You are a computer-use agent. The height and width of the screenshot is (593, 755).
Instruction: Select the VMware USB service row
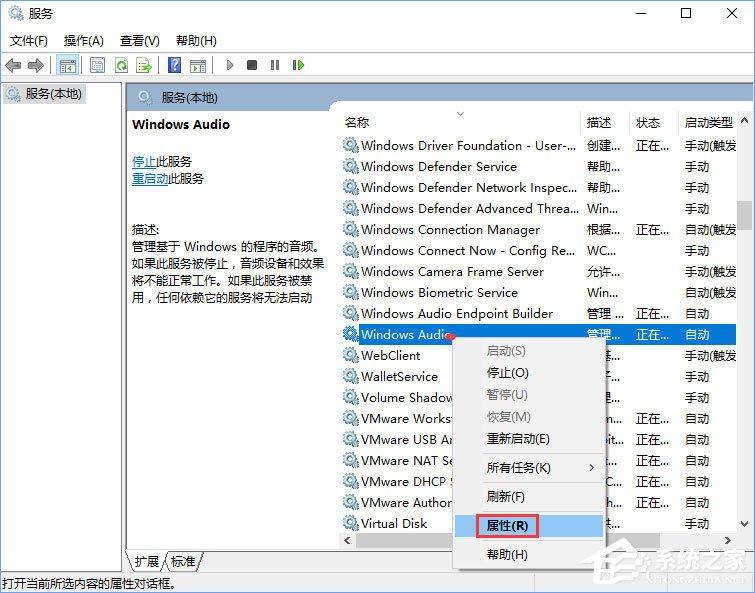pyautogui.click(x=397, y=439)
